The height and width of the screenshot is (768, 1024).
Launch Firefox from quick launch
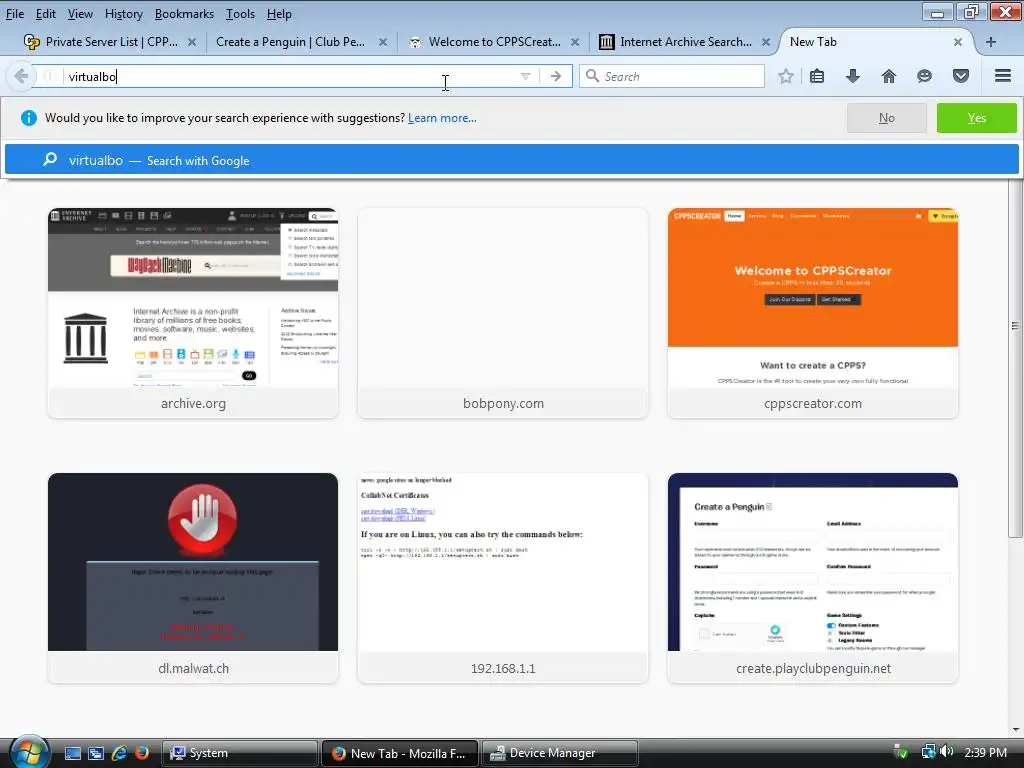pos(141,753)
